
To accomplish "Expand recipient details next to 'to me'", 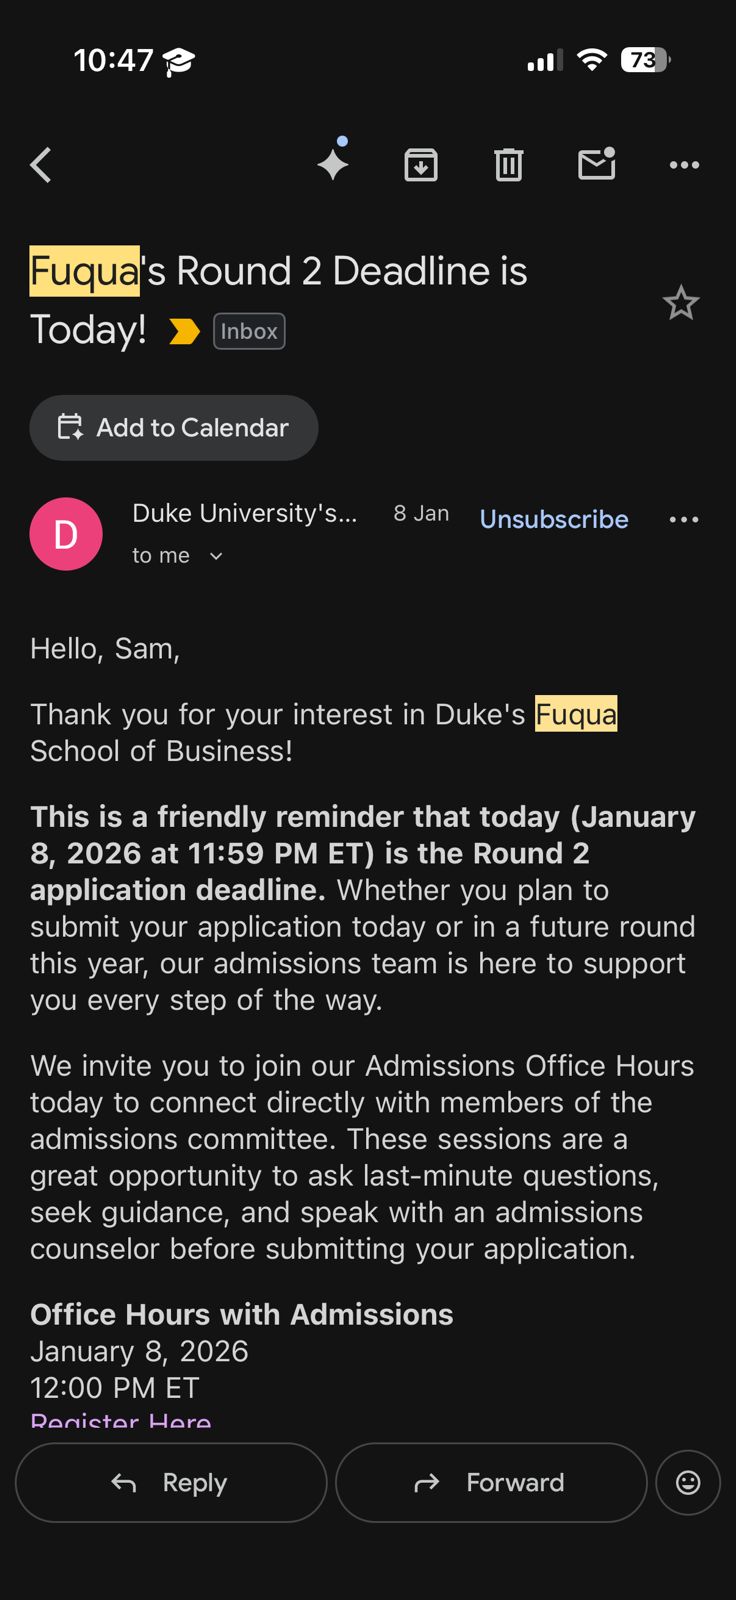I will click(x=216, y=556).
